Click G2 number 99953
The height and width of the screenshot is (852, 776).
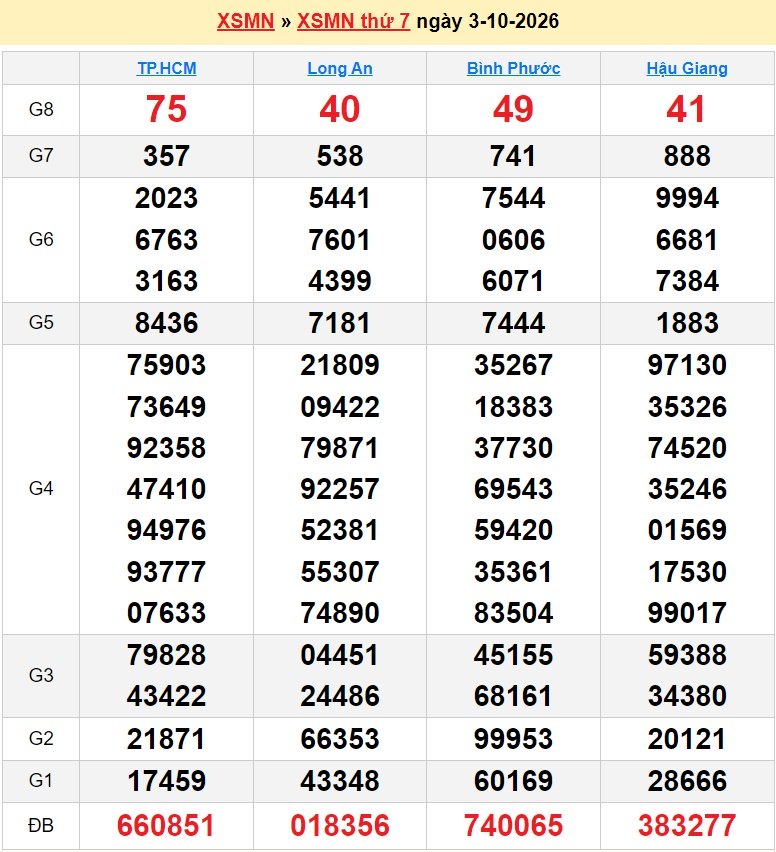(514, 739)
